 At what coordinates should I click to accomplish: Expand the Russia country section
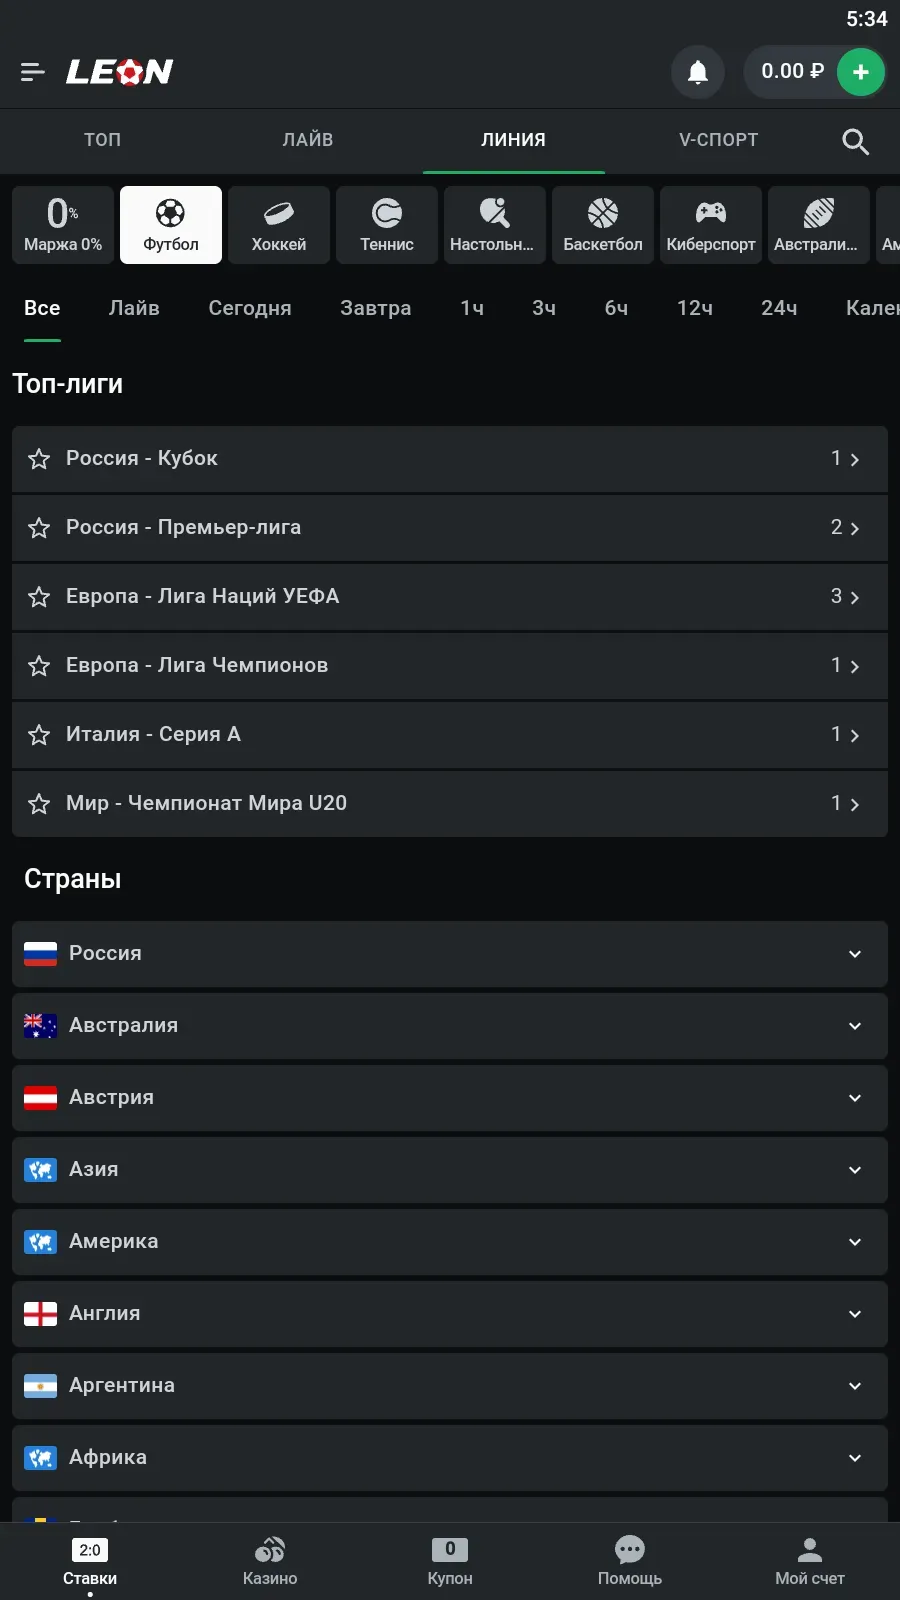point(854,954)
